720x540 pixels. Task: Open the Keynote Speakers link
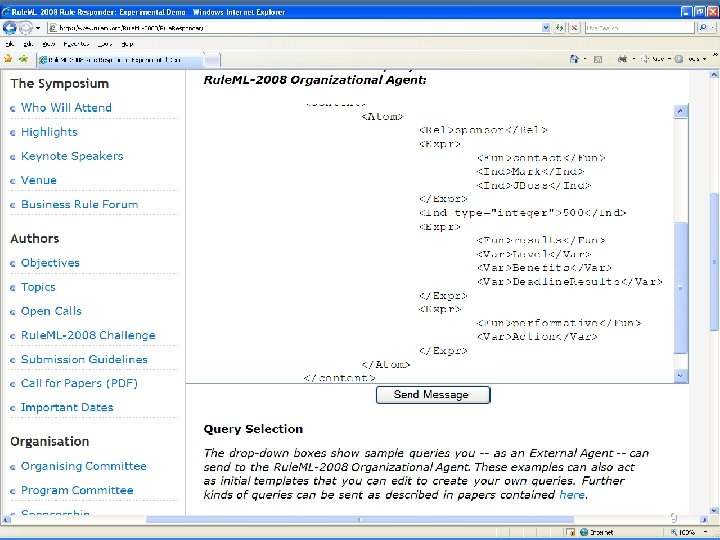(72, 156)
